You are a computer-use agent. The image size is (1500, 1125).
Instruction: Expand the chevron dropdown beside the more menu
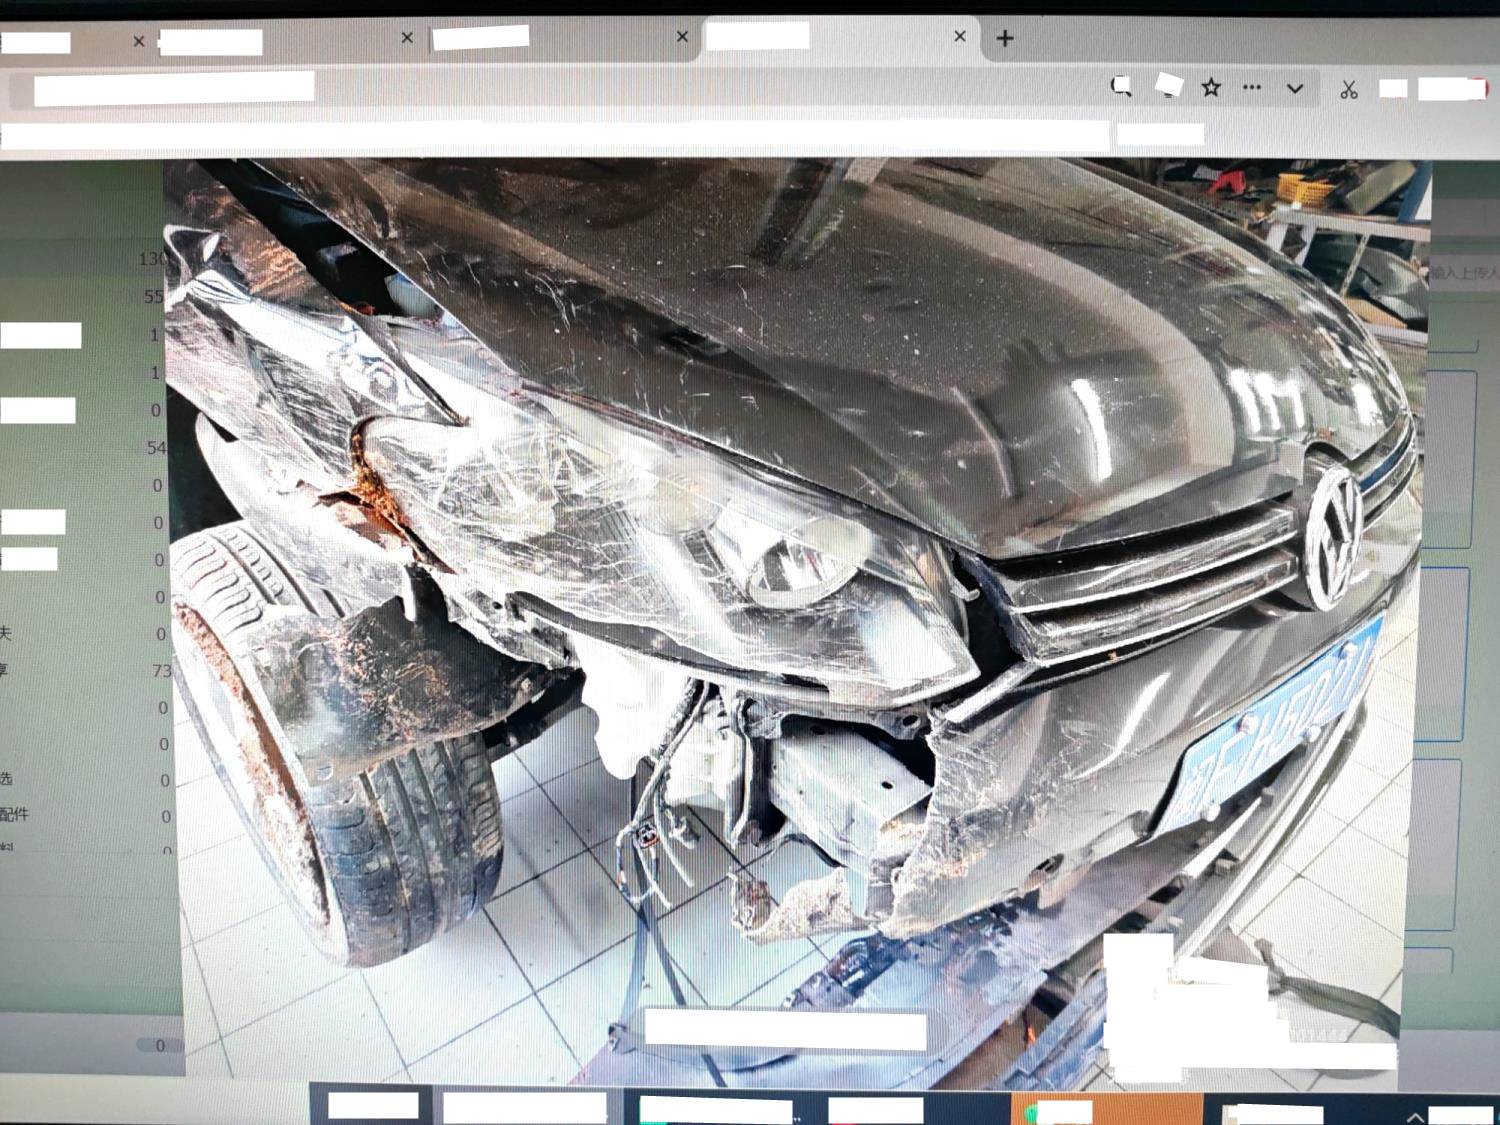point(1295,89)
